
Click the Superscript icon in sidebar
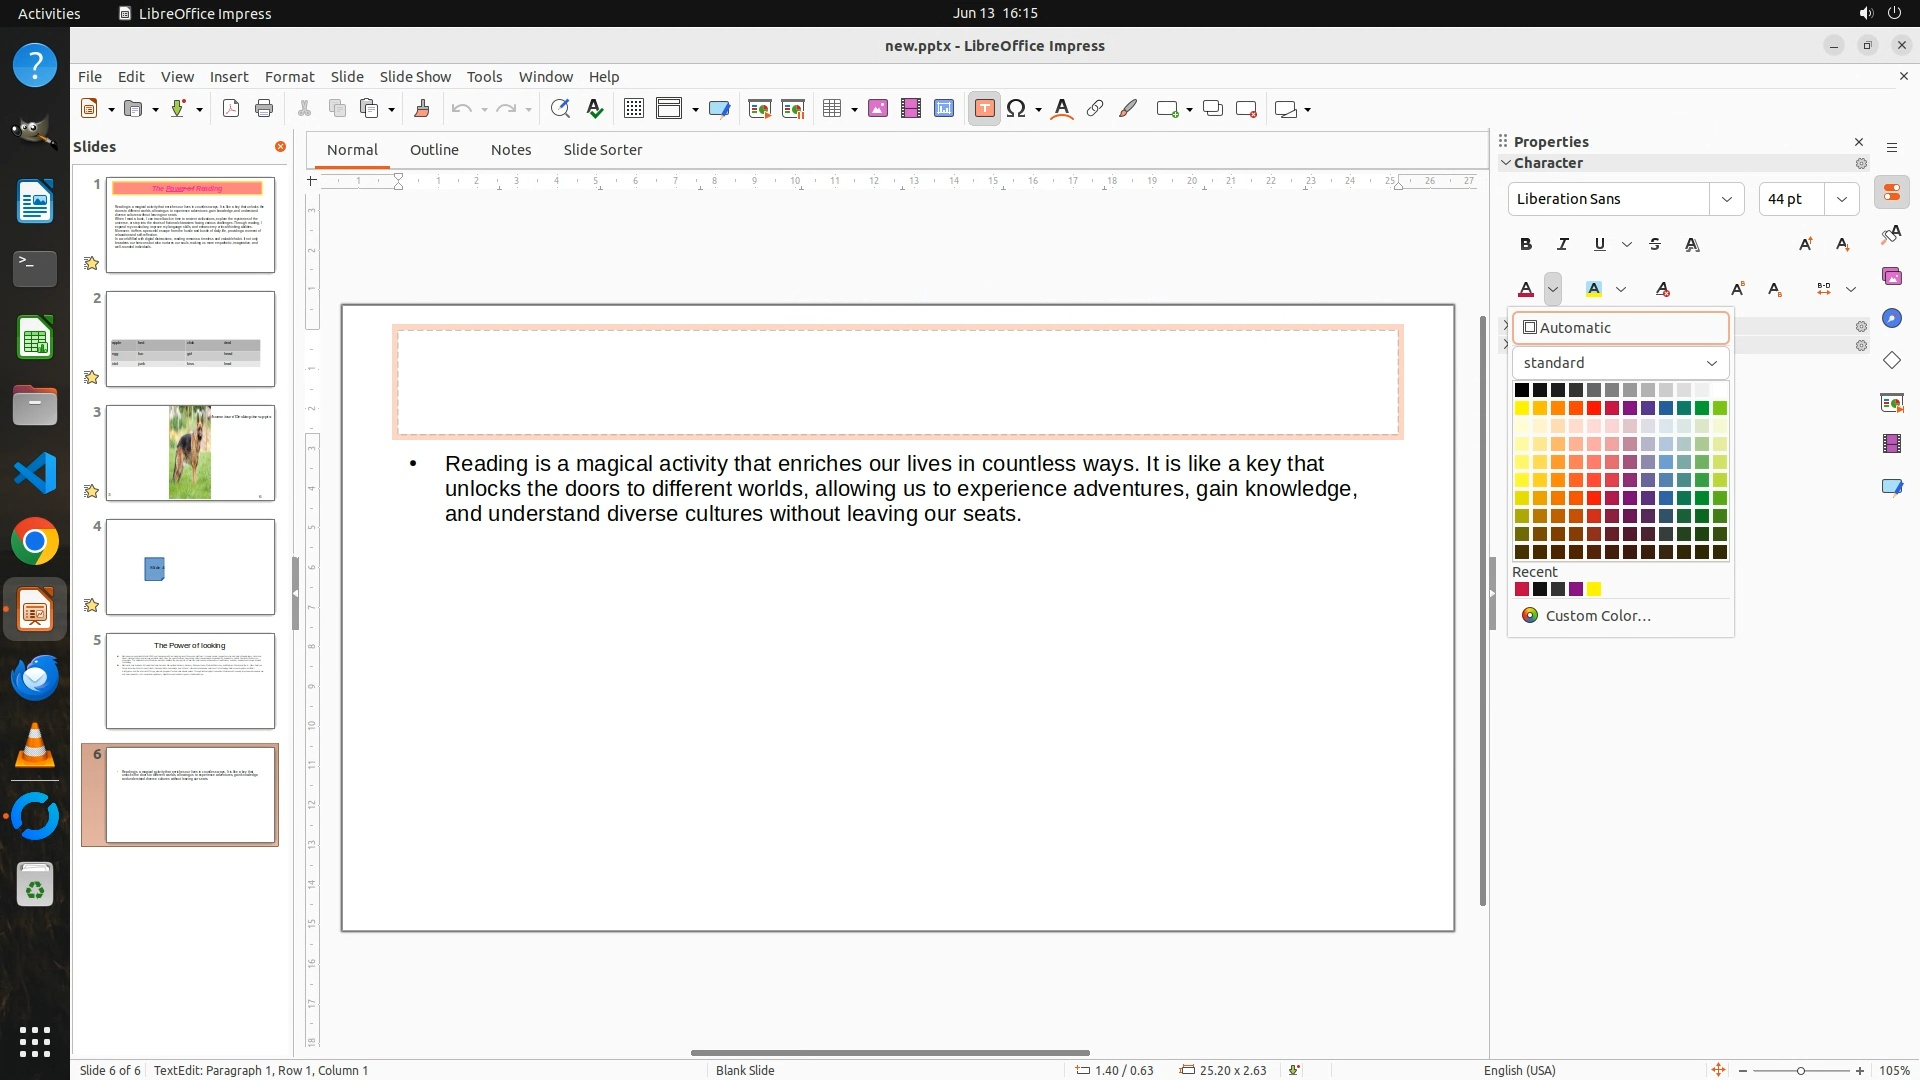coord(1738,289)
